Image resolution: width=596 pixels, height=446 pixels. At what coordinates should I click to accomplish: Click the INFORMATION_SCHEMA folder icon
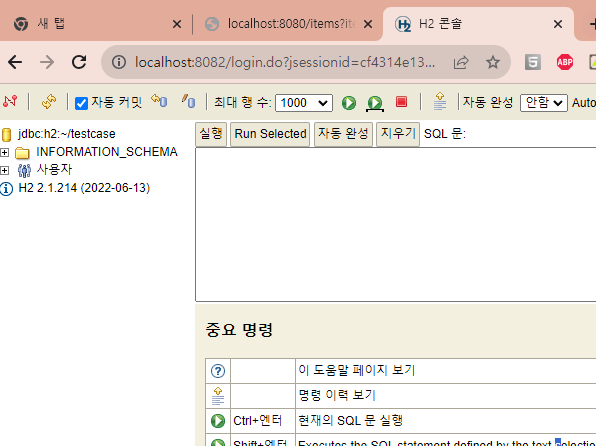[x=22, y=153]
